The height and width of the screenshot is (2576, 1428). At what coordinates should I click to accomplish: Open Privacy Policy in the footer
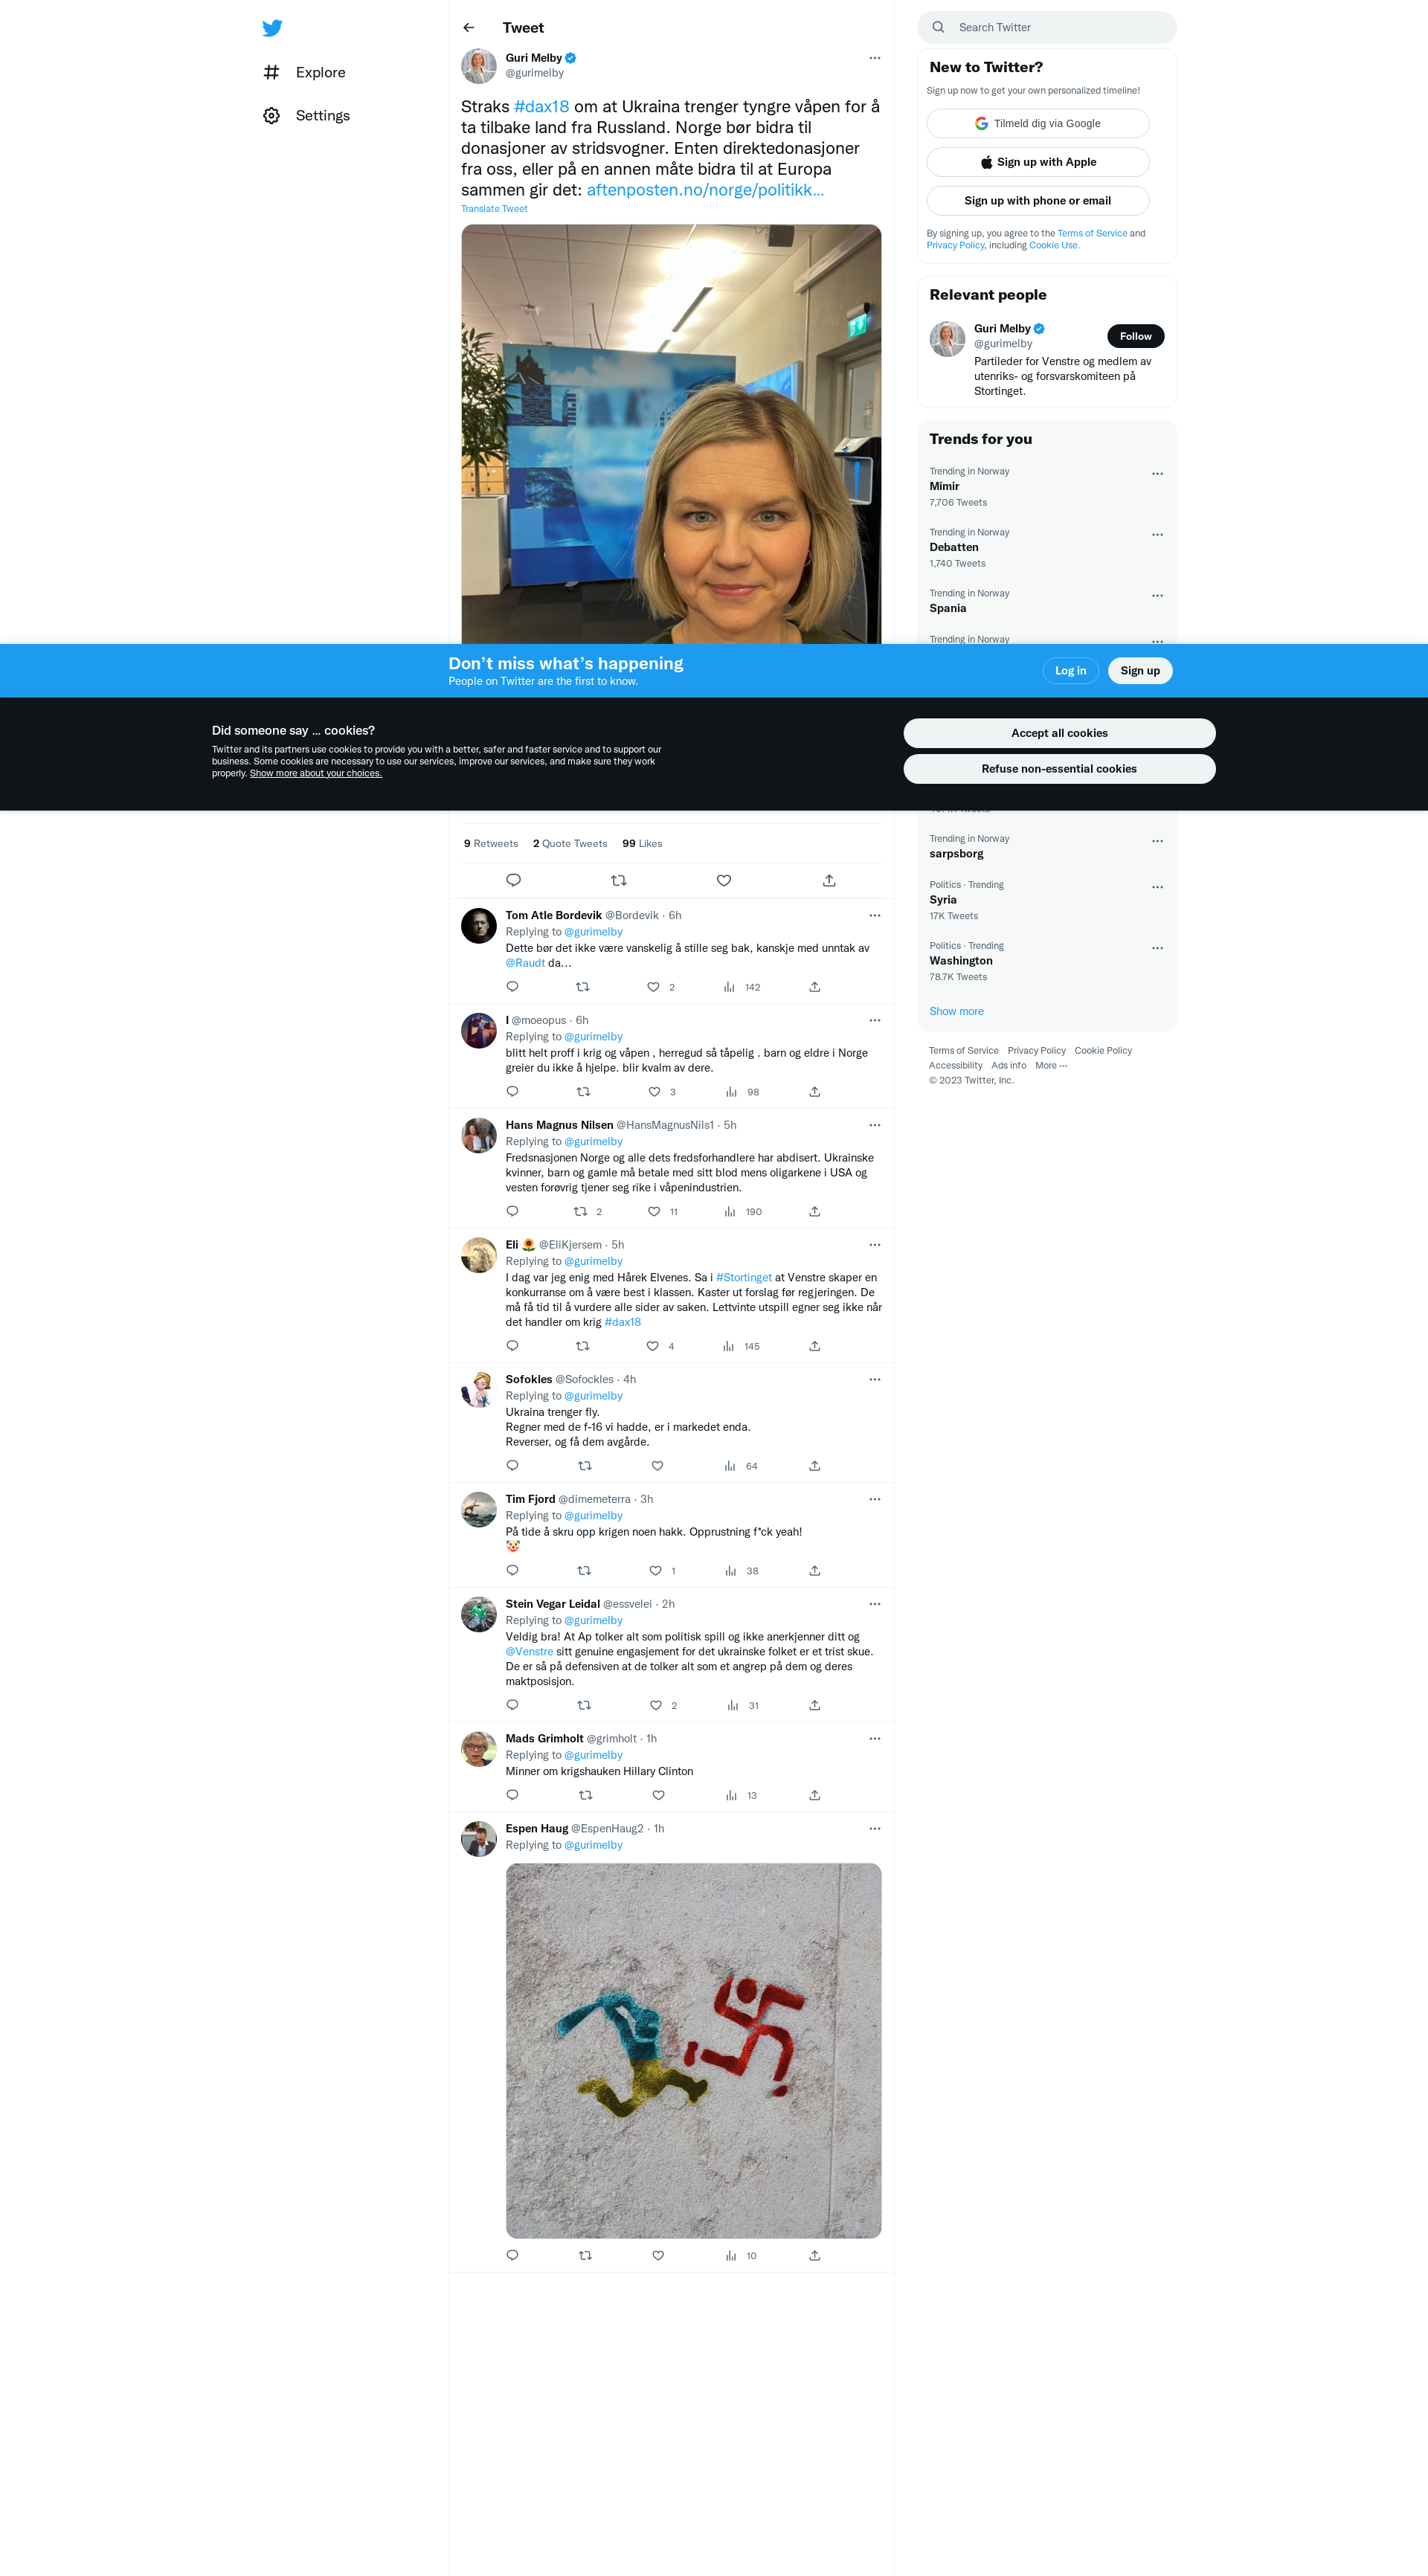click(x=1036, y=1051)
